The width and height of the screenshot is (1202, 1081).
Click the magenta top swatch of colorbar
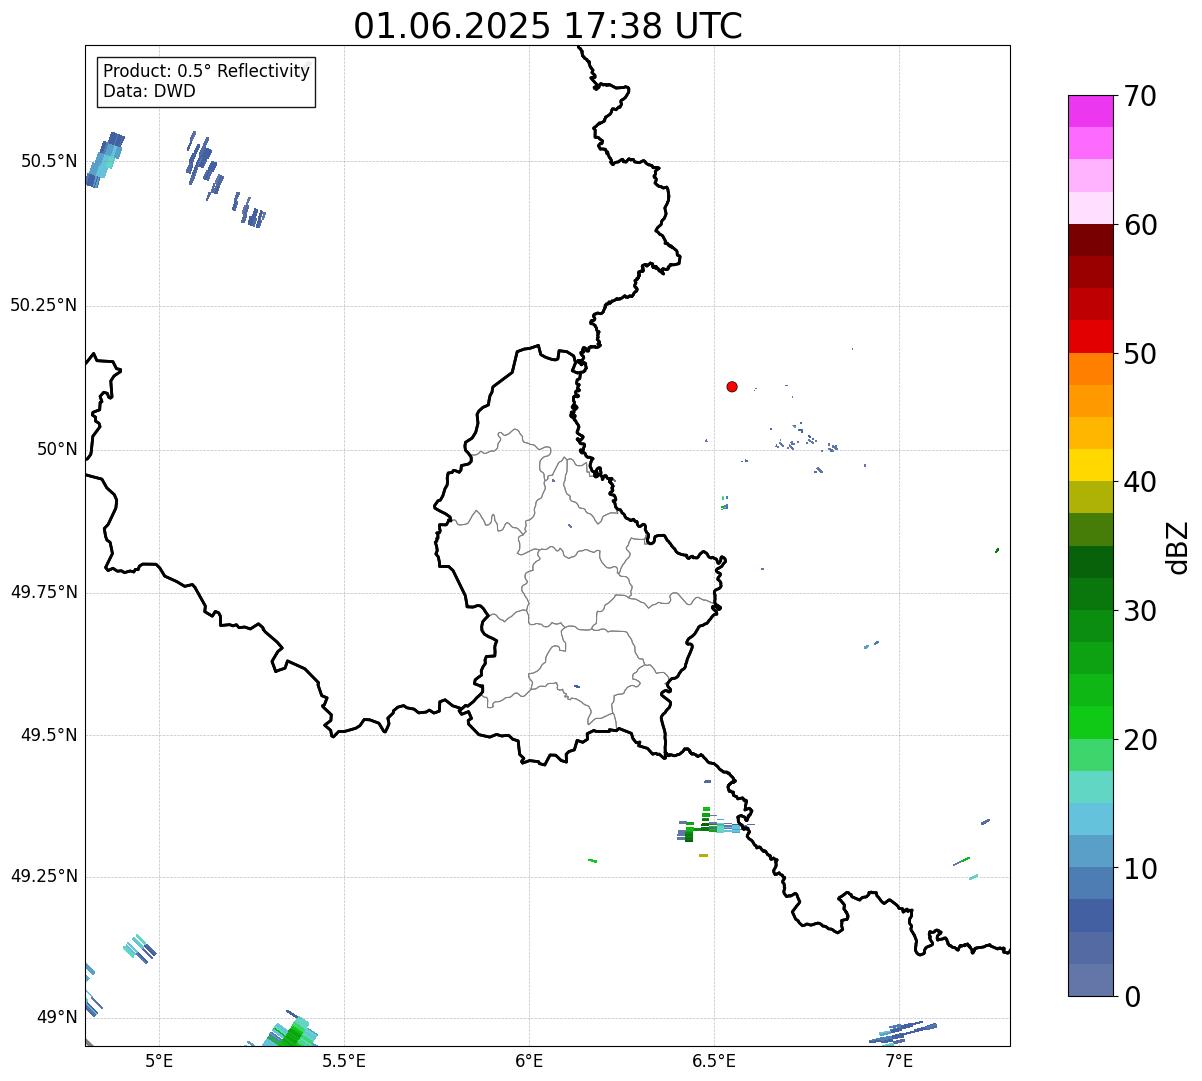[1090, 111]
